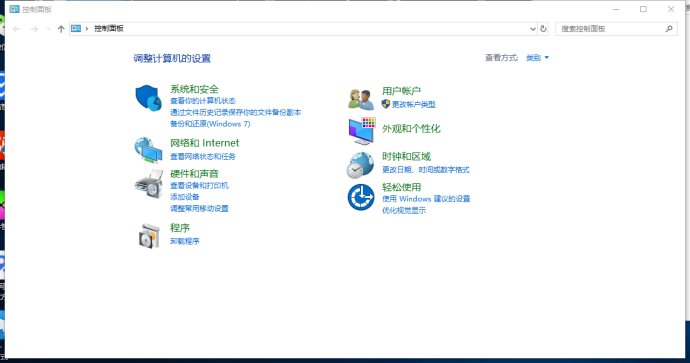The image size is (690, 363).
Task: Click the 卸载程序 link
Action: [185, 241]
